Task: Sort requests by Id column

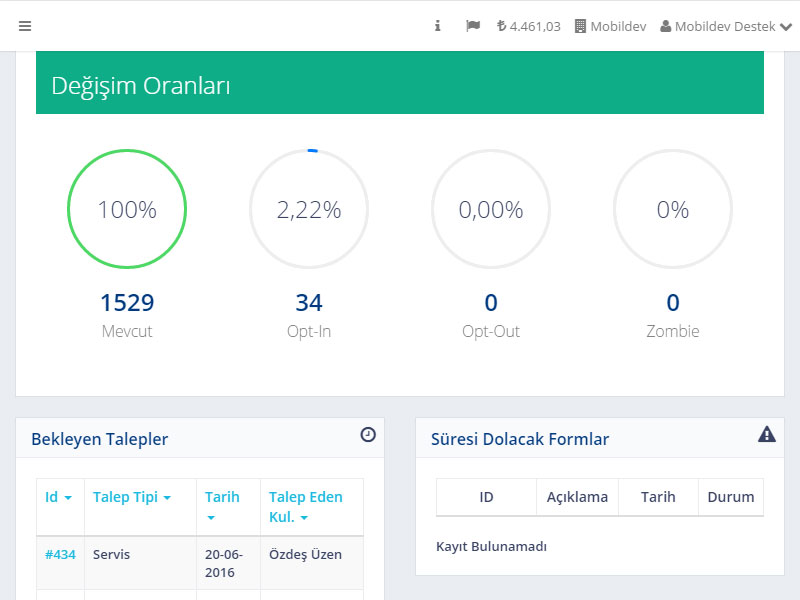Action: point(58,497)
